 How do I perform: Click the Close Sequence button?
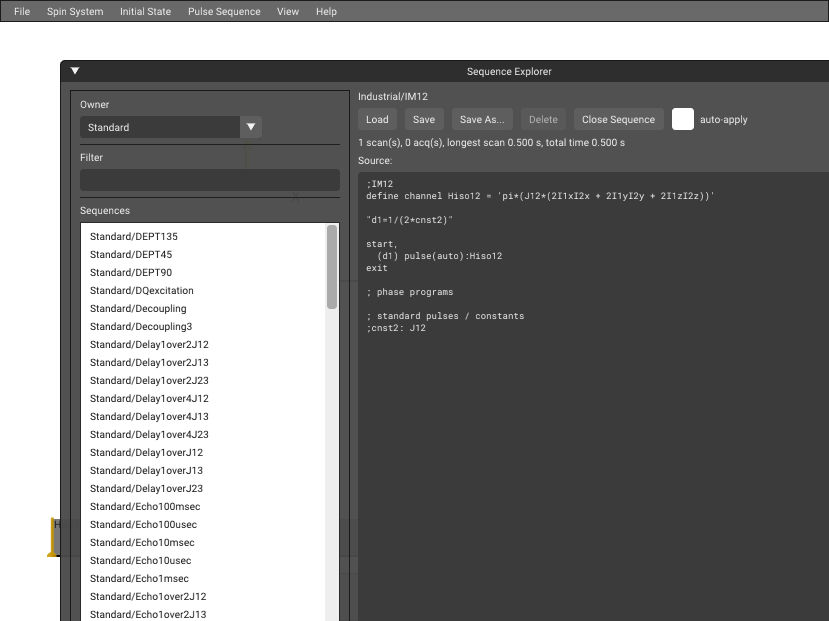(618, 119)
